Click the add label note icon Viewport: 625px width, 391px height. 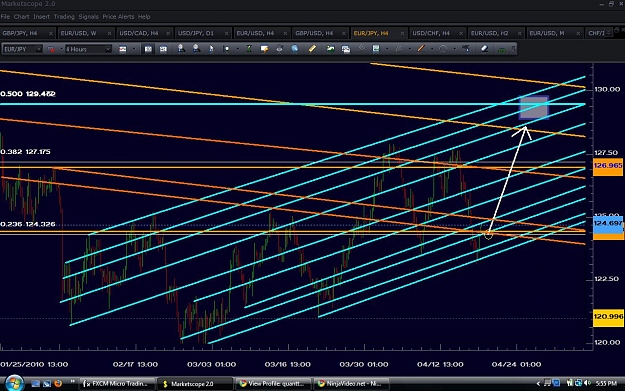264,49
